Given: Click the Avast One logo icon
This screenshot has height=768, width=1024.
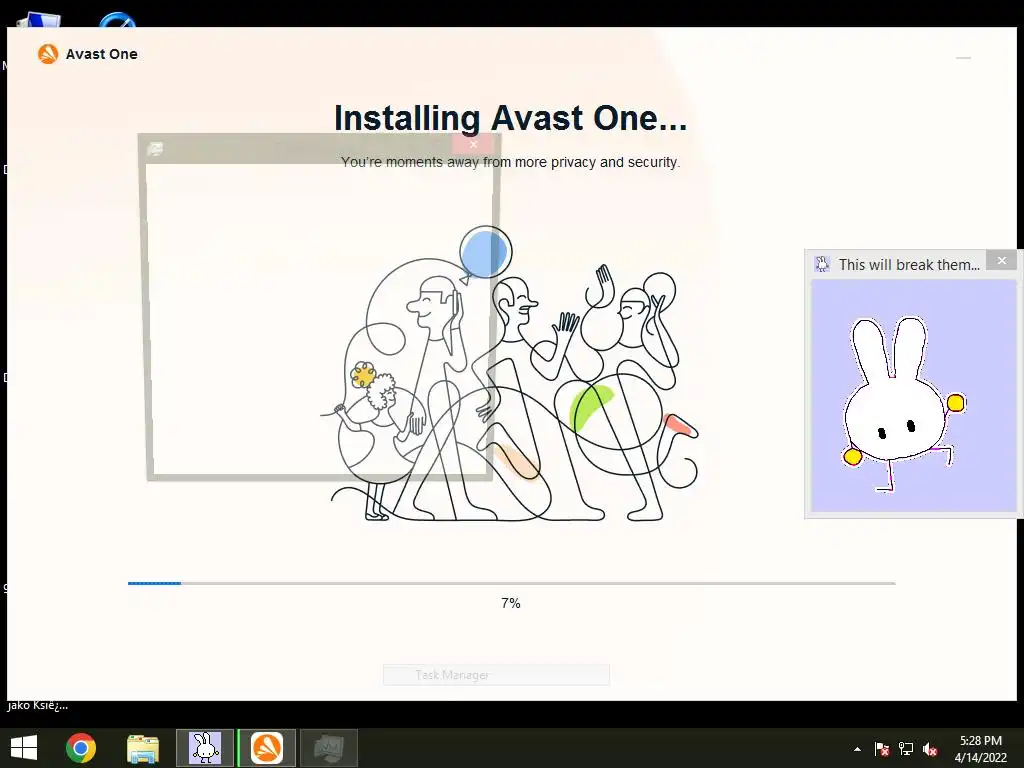Looking at the screenshot, I should click(48, 54).
